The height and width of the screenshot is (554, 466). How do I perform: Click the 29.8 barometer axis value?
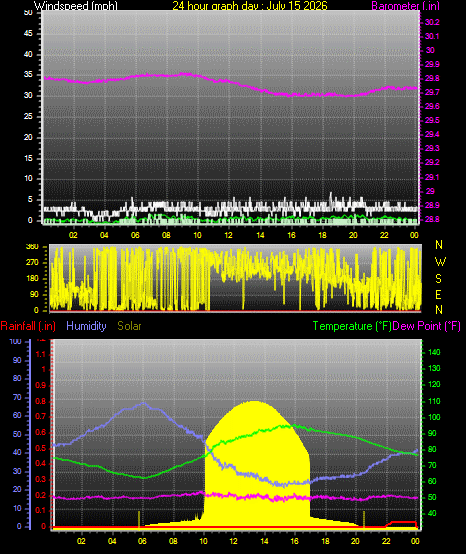coord(432,78)
